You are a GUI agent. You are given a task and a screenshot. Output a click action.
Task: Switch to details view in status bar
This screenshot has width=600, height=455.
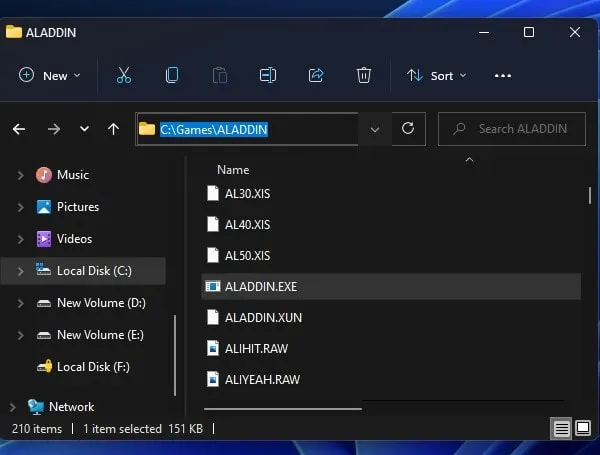tap(561, 428)
